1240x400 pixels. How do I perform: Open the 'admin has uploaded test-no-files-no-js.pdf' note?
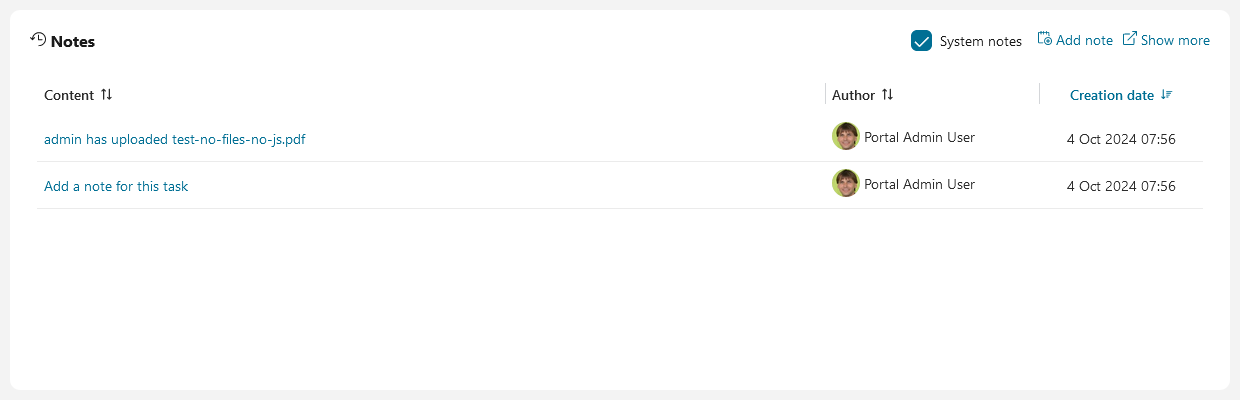coord(175,139)
